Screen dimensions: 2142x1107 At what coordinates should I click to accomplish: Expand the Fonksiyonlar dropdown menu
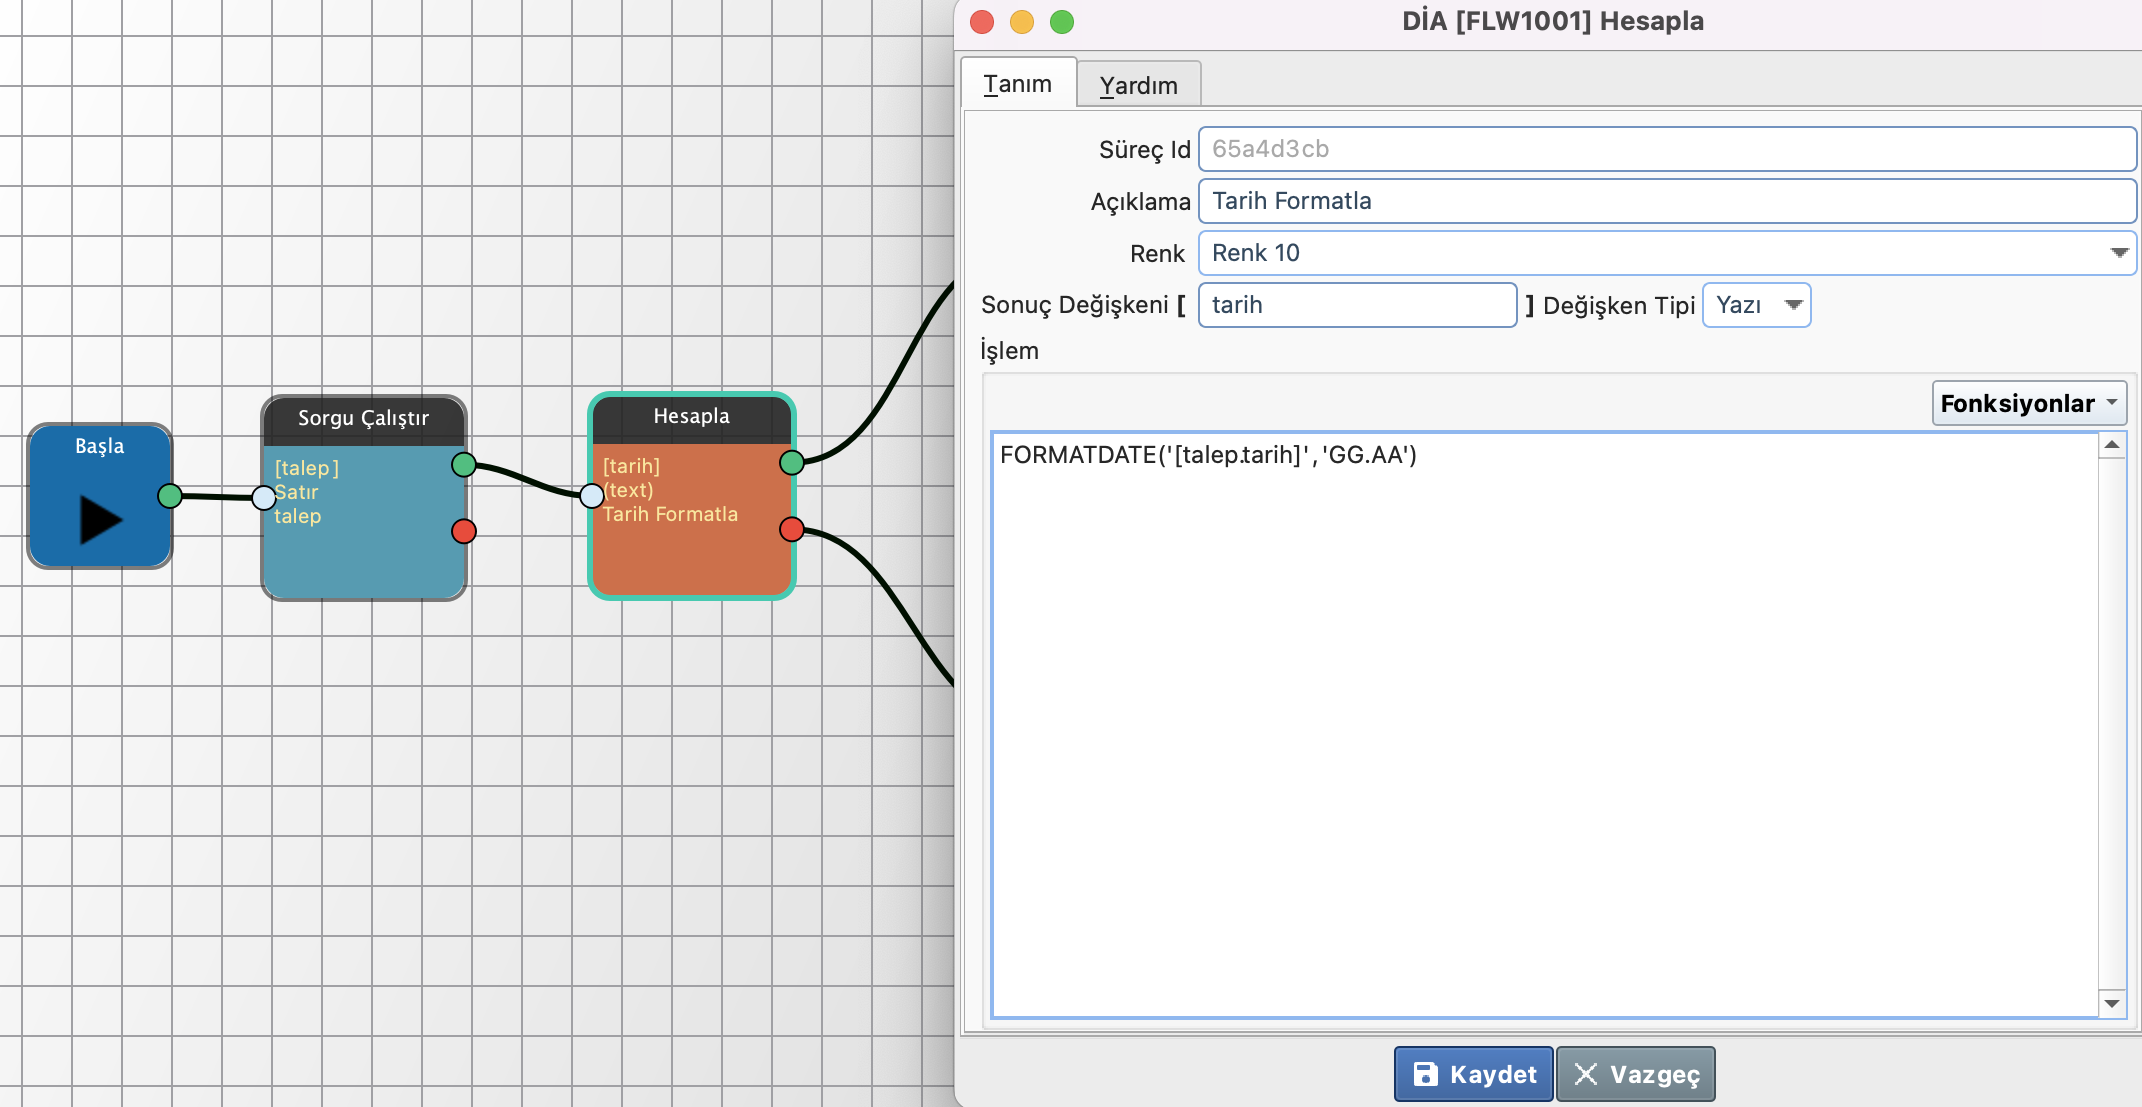pos(2028,403)
